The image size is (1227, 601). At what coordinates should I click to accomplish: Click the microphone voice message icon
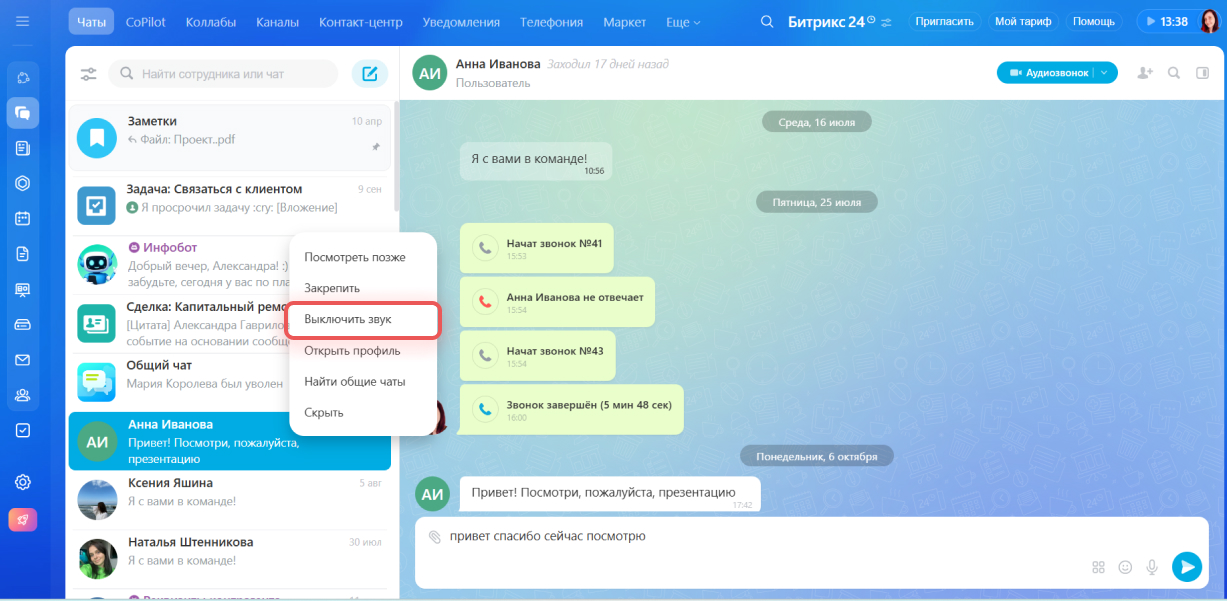click(1152, 567)
